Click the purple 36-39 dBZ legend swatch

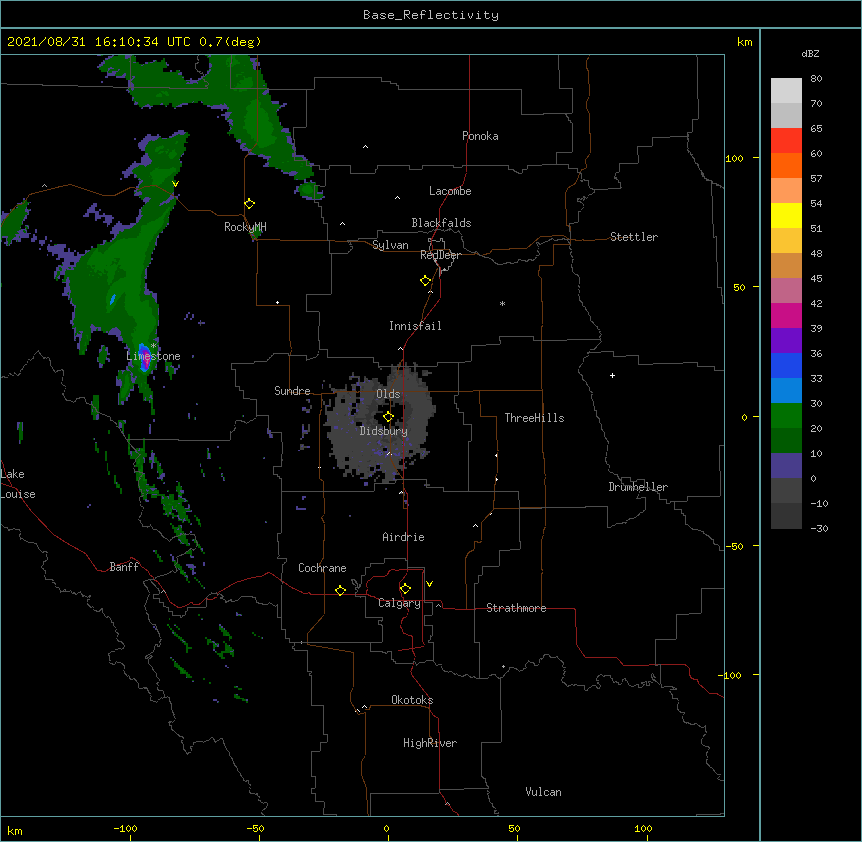[786, 340]
